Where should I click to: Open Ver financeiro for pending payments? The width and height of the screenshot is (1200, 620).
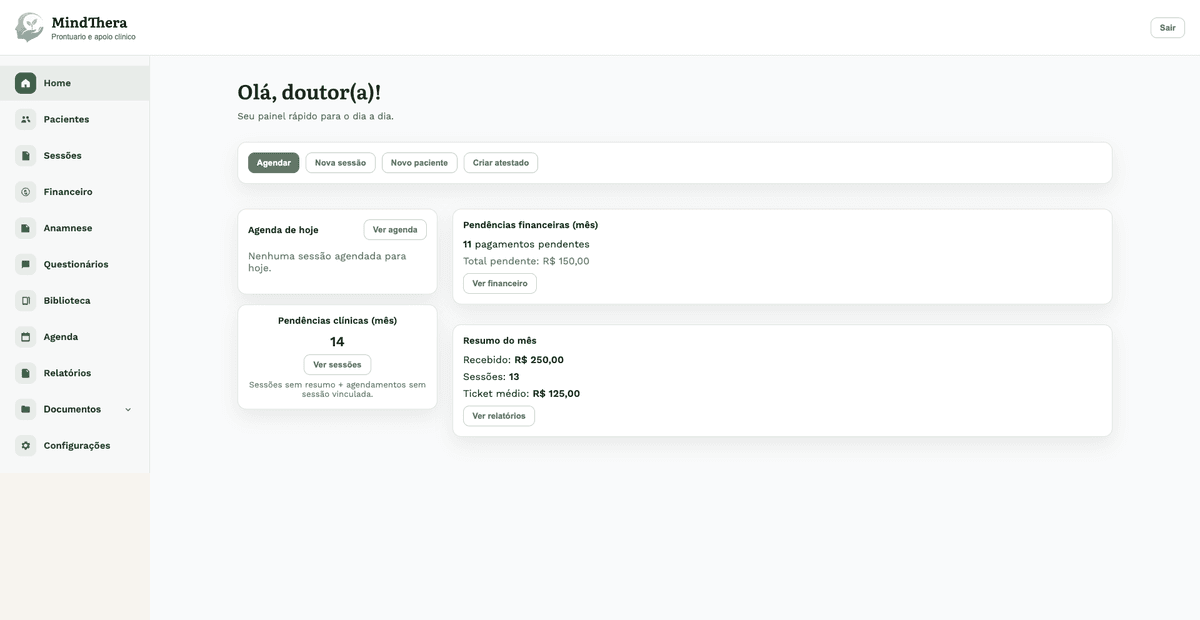(x=499, y=282)
